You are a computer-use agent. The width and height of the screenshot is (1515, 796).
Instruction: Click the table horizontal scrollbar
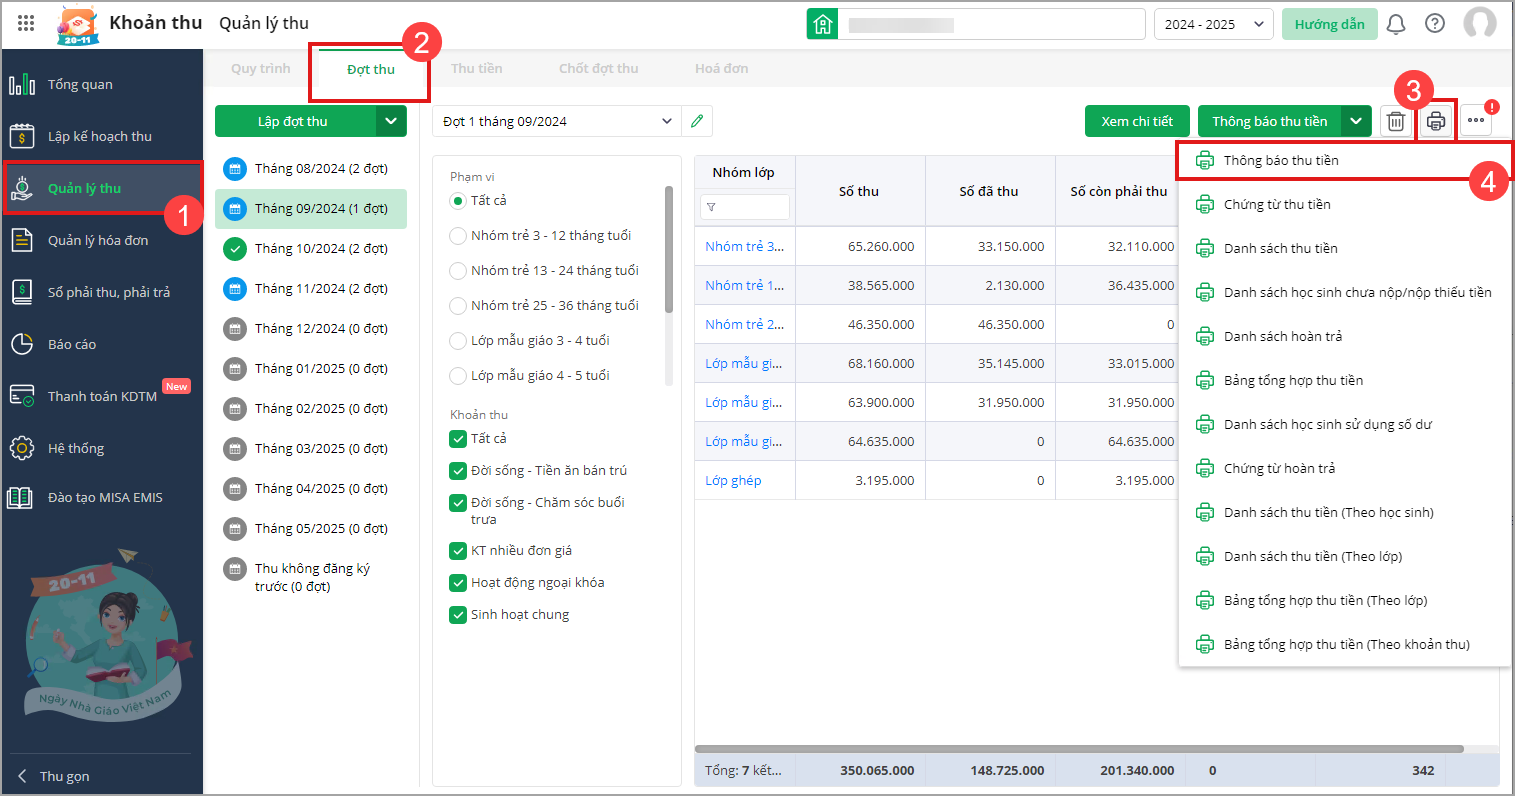[x=1078, y=749]
